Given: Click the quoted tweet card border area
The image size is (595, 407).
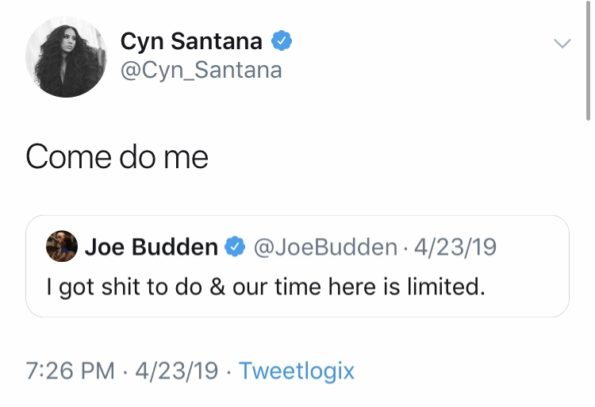Looking at the screenshot, I should (x=297, y=266).
